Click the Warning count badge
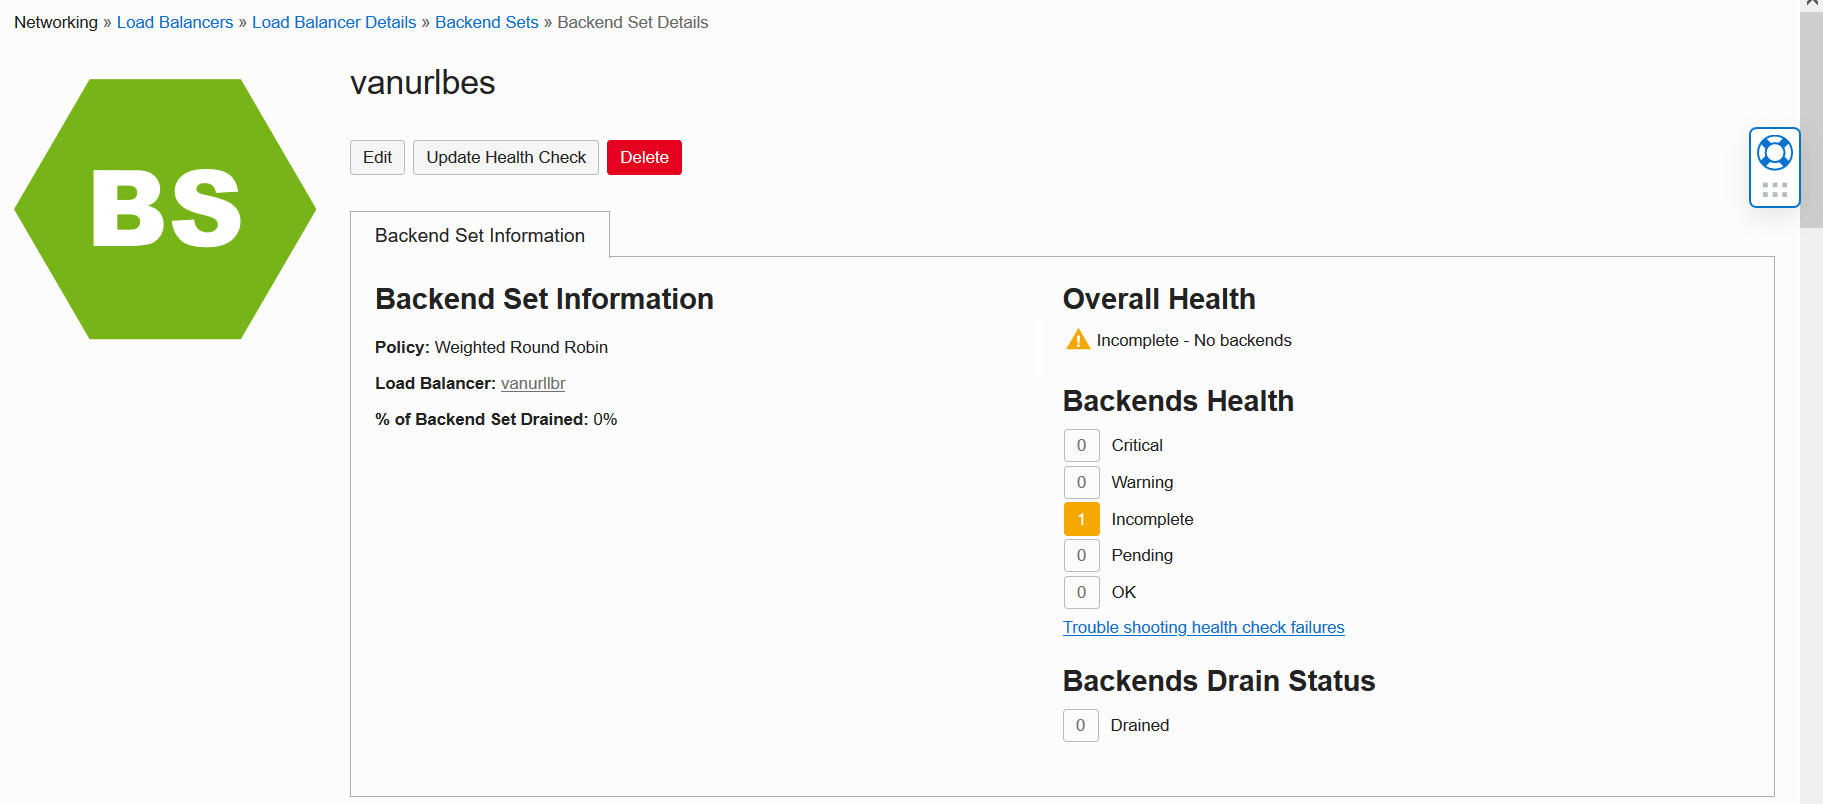This screenshot has height=804, width=1823. [x=1081, y=482]
